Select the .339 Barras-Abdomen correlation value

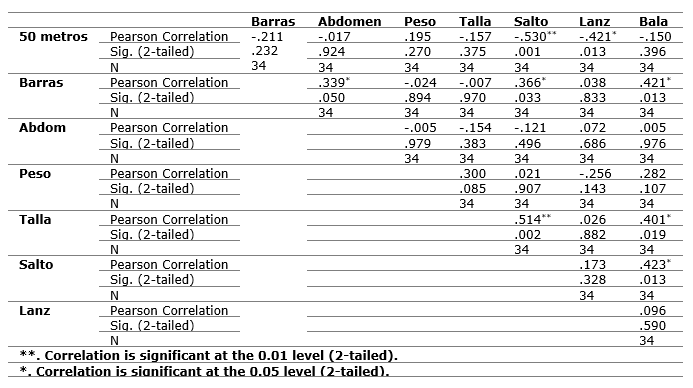(x=334, y=82)
